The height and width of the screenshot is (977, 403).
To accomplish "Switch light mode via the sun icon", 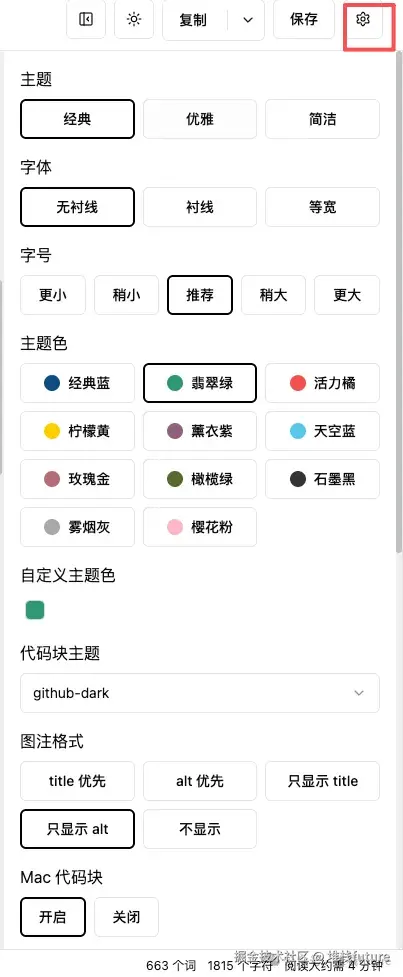I will click(x=134, y=20).
